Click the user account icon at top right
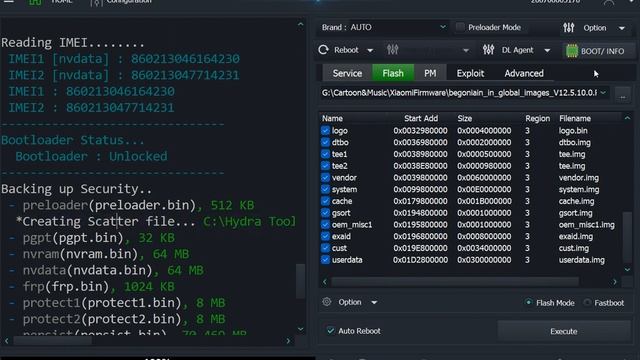 tap(609, 2)
